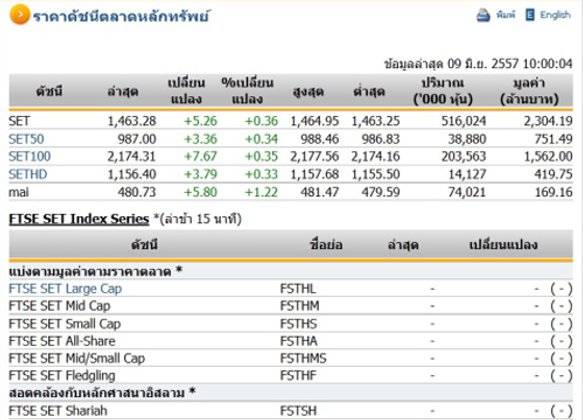Click the FTSE SET Index Series heading

coord(79,219)
